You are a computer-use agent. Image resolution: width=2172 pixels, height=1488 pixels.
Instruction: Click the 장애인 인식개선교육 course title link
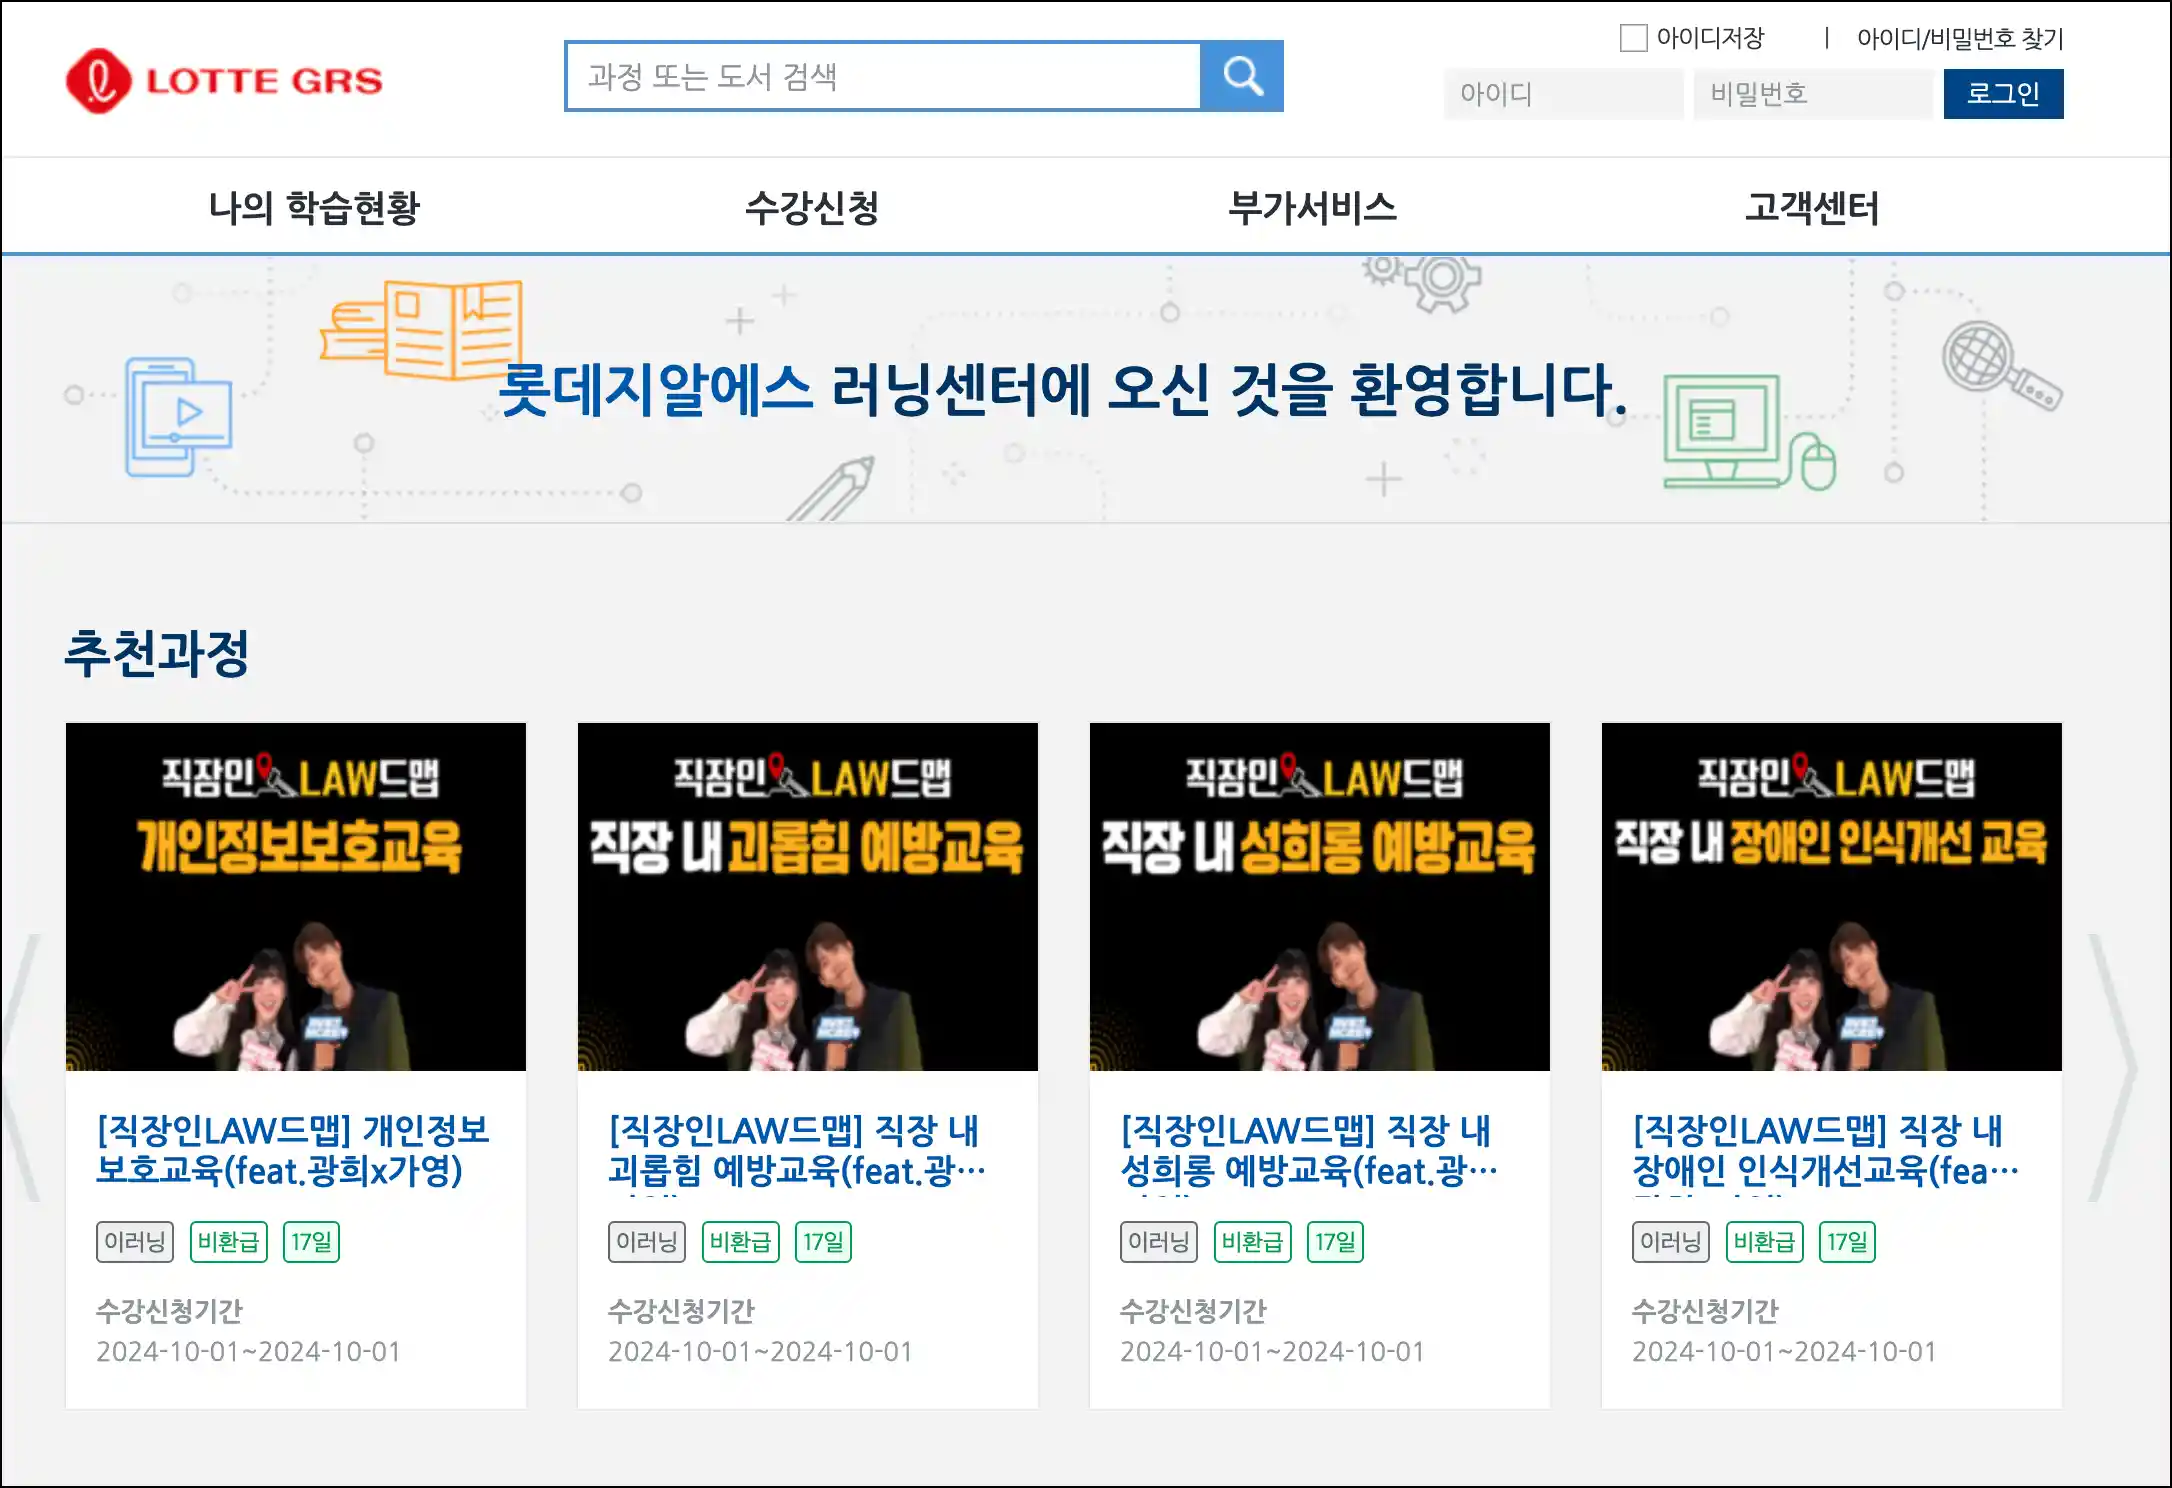1824,1150
